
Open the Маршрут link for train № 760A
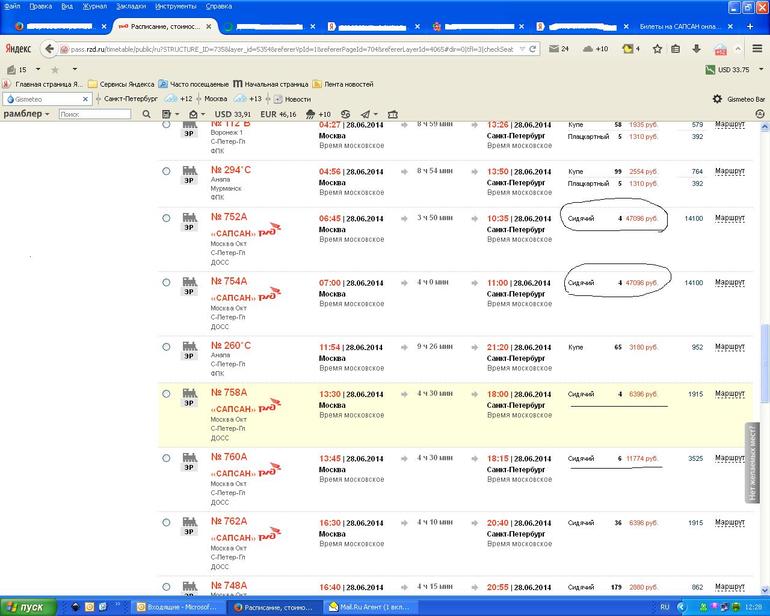tap(730, 458)
